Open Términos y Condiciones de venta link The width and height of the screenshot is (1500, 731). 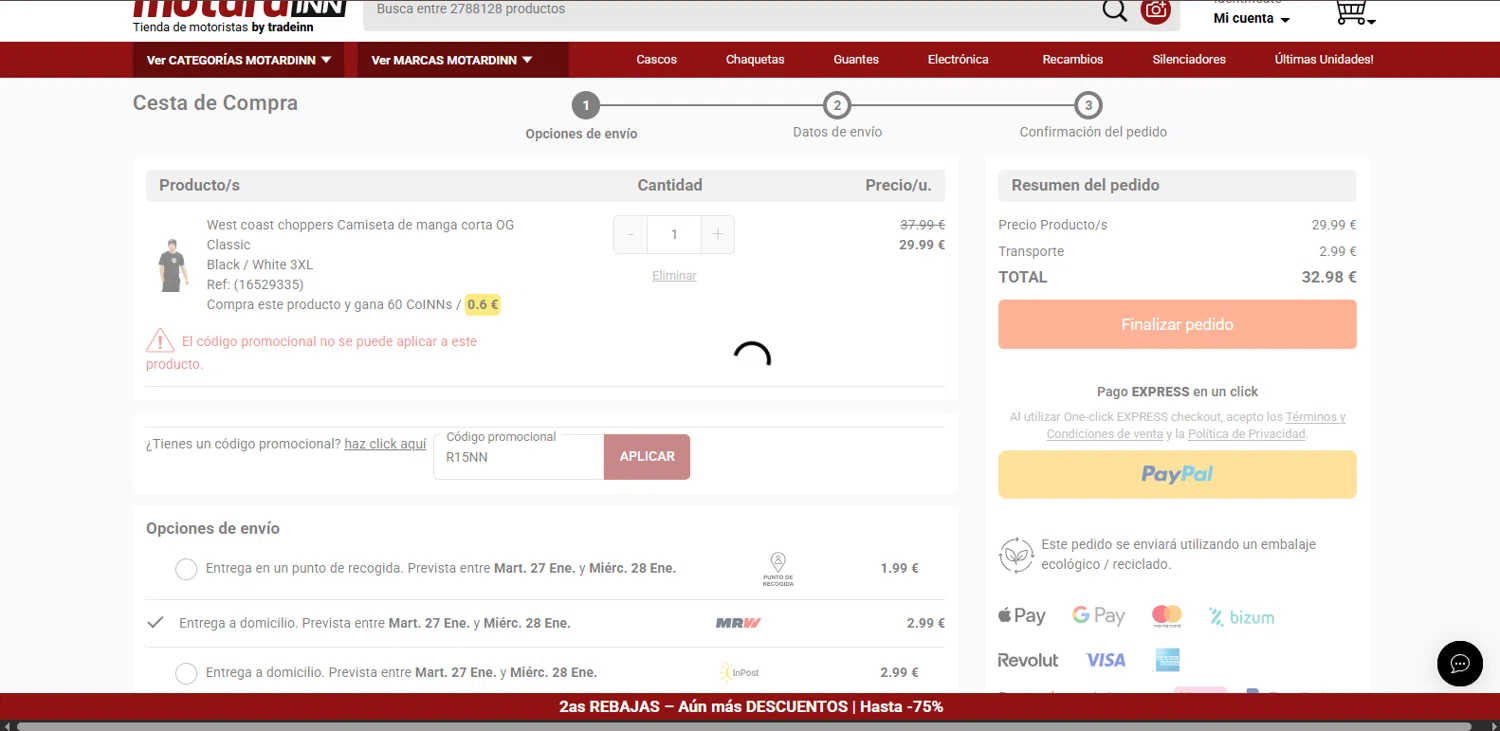coord(1196,426)
